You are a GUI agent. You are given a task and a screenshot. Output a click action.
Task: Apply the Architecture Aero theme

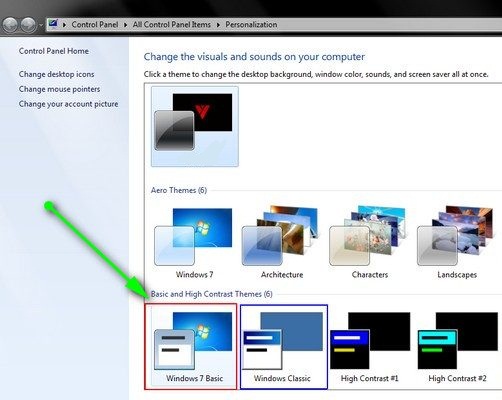(x=282, y=243)
